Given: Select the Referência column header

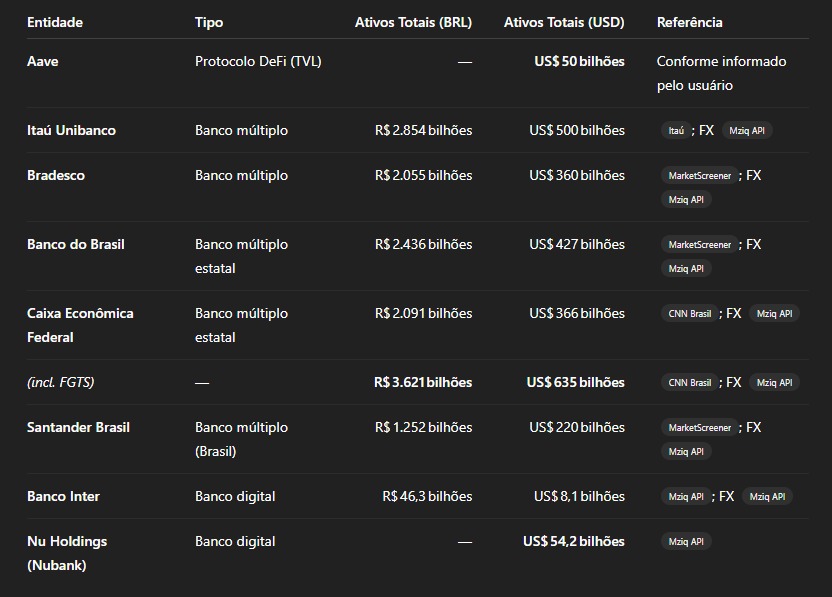Looking at the screenshot, I should point(690,22).
